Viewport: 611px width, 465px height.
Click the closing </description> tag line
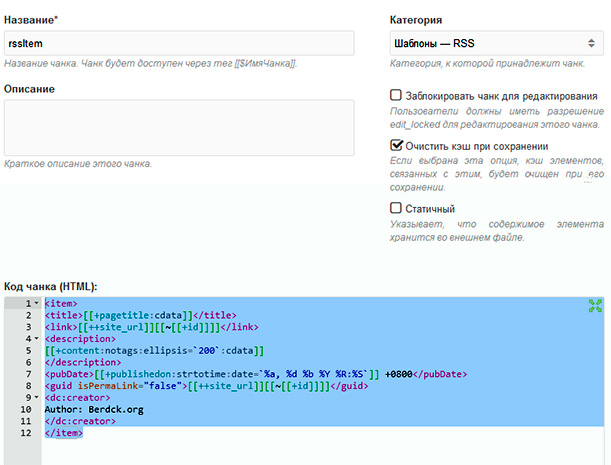point(83,362)
